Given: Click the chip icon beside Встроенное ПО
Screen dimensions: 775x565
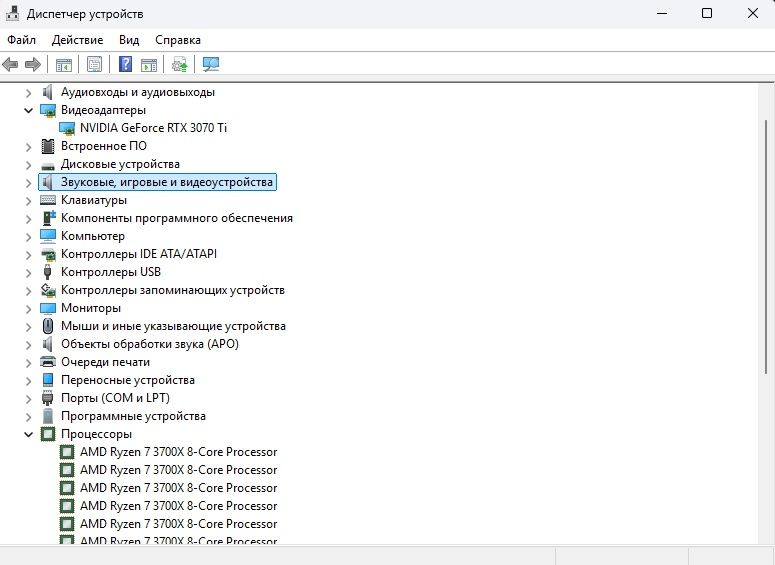Looking at the screenshot, I should click(x=47, y=146).
